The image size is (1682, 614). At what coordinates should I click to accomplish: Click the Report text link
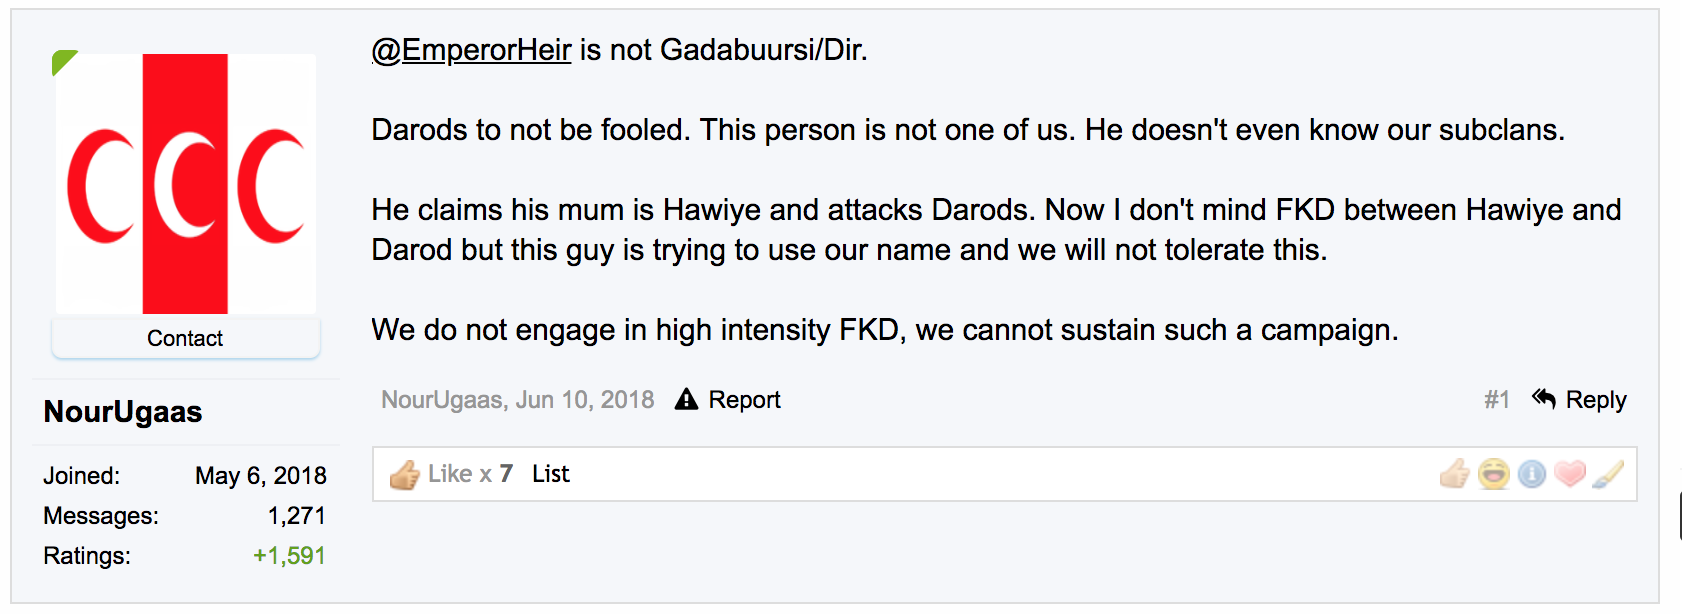(x=744, y=400)
